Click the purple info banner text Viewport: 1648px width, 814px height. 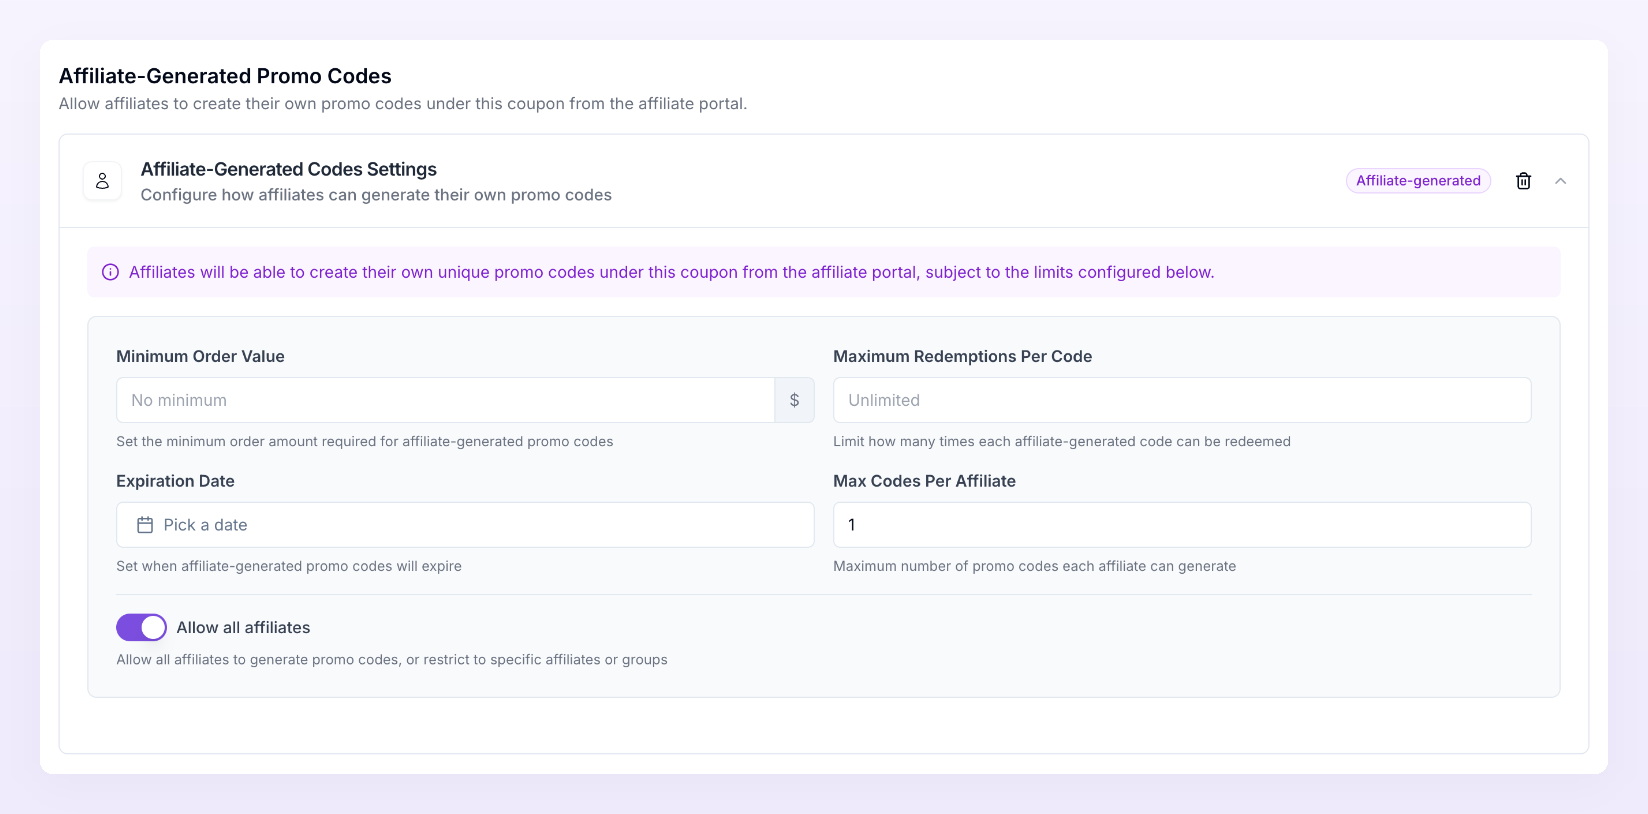[x=672, y=272]
